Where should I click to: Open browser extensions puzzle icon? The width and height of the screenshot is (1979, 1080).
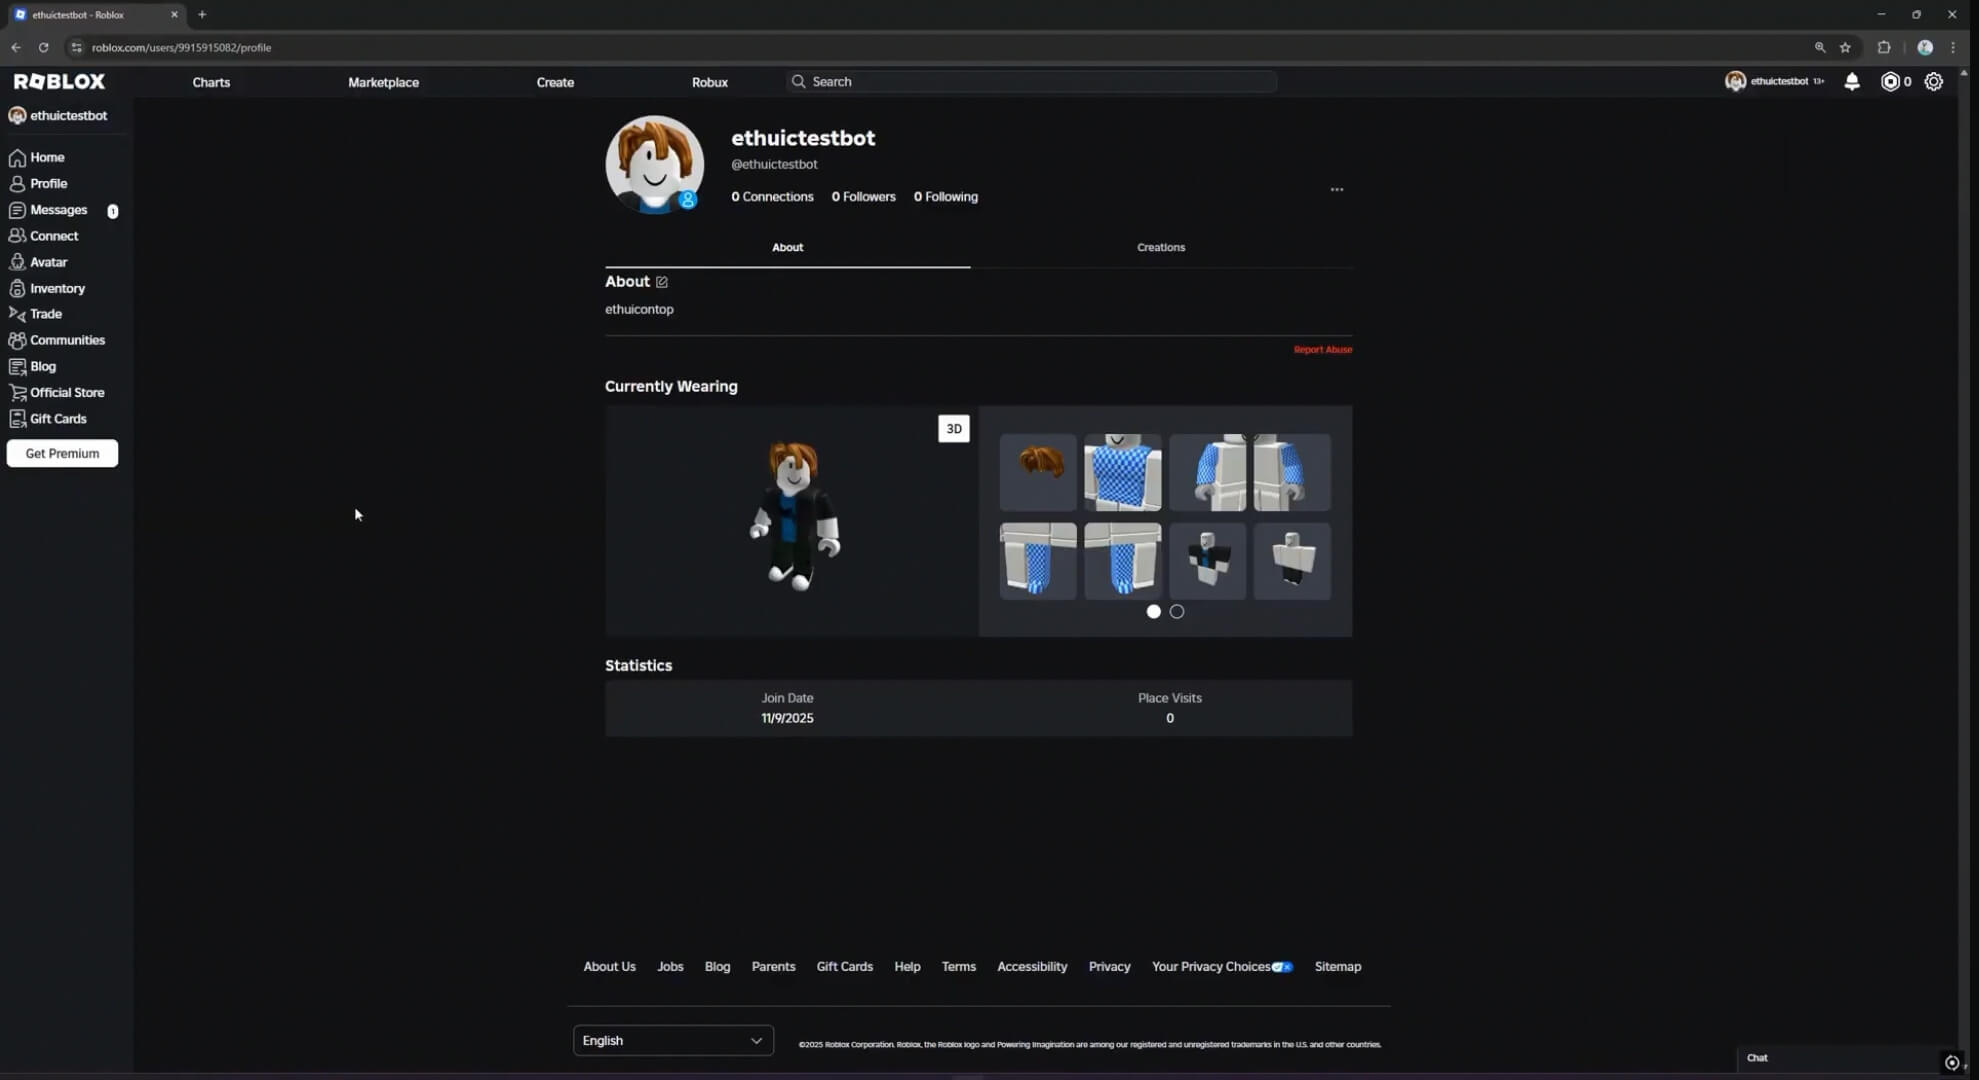click(x=1884, y=47)
